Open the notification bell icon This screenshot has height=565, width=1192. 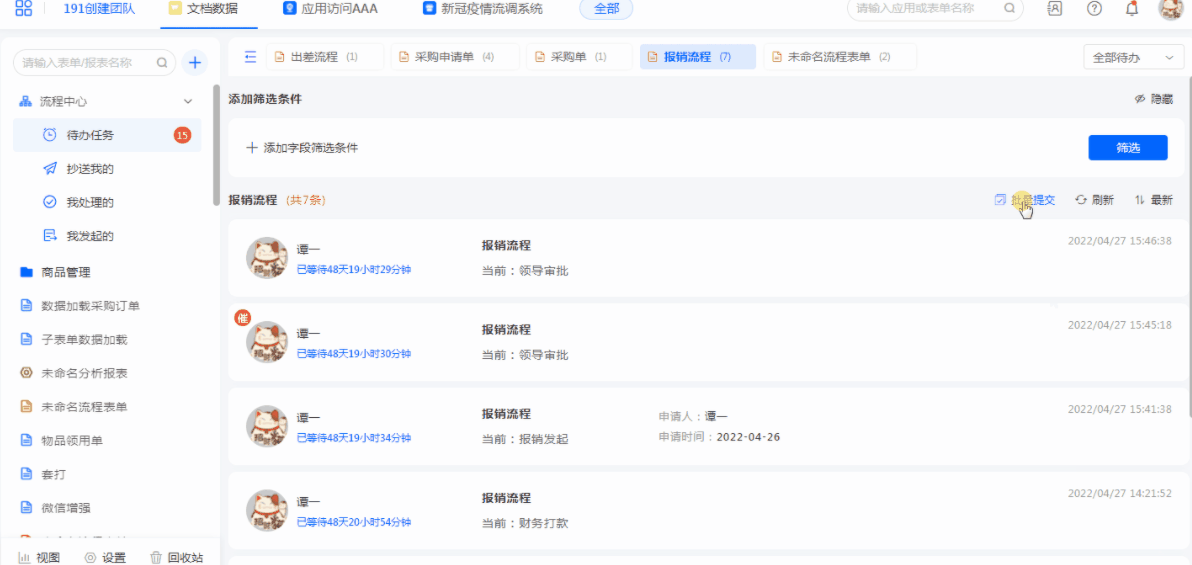tap(1132, 9)
